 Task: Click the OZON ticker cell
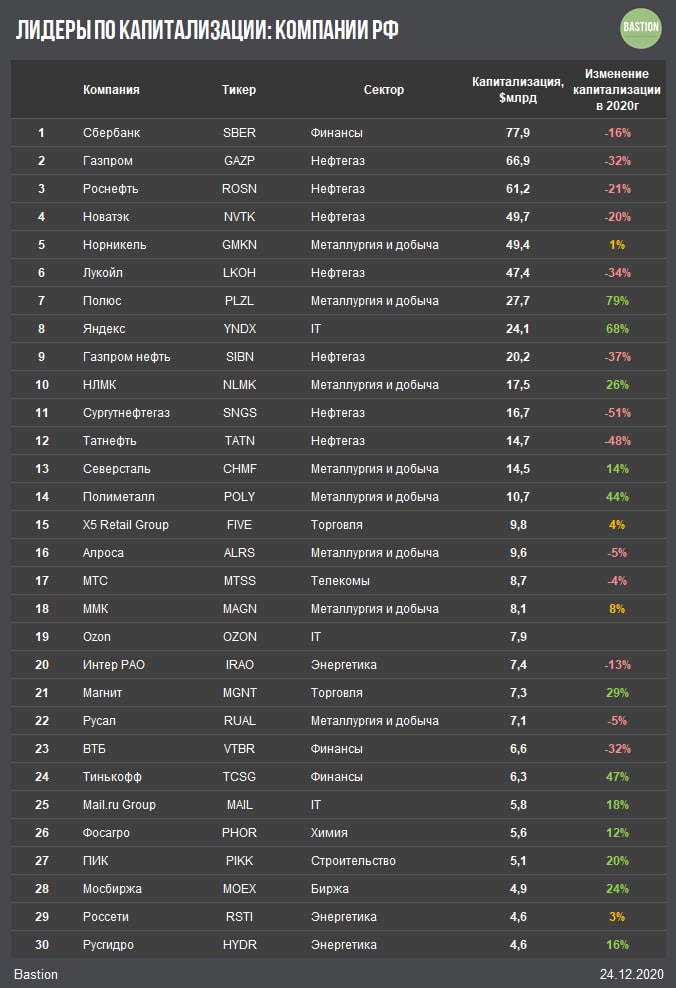(240, 637)
